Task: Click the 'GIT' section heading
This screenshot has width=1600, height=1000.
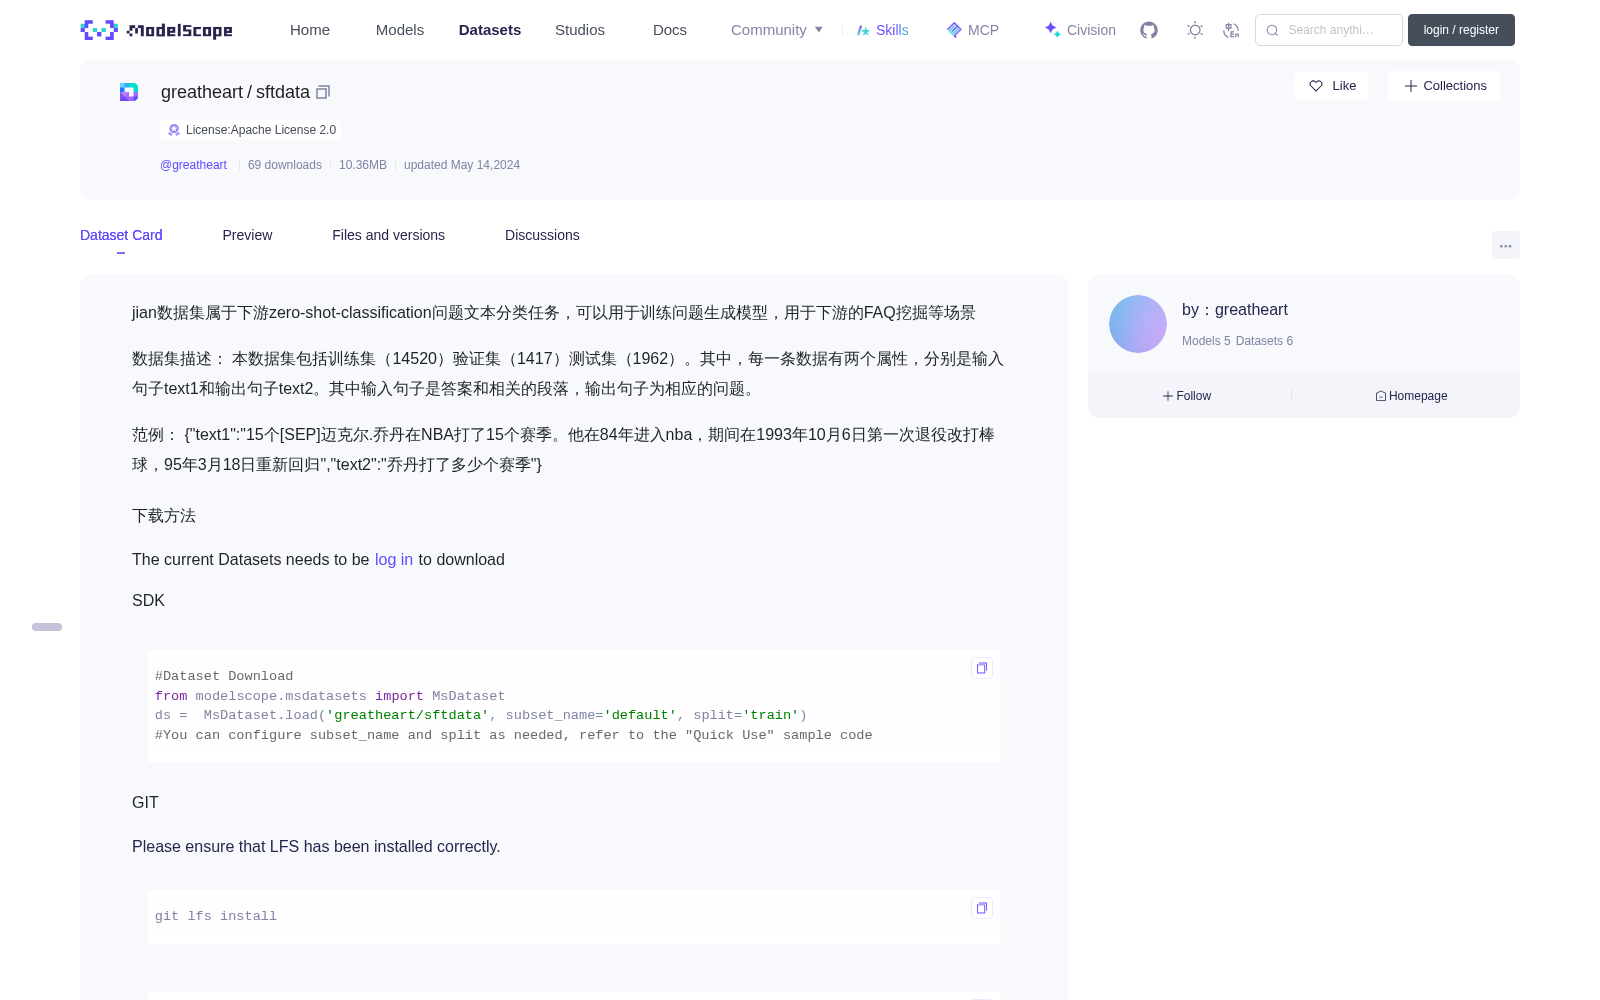Action: point(145,803)
